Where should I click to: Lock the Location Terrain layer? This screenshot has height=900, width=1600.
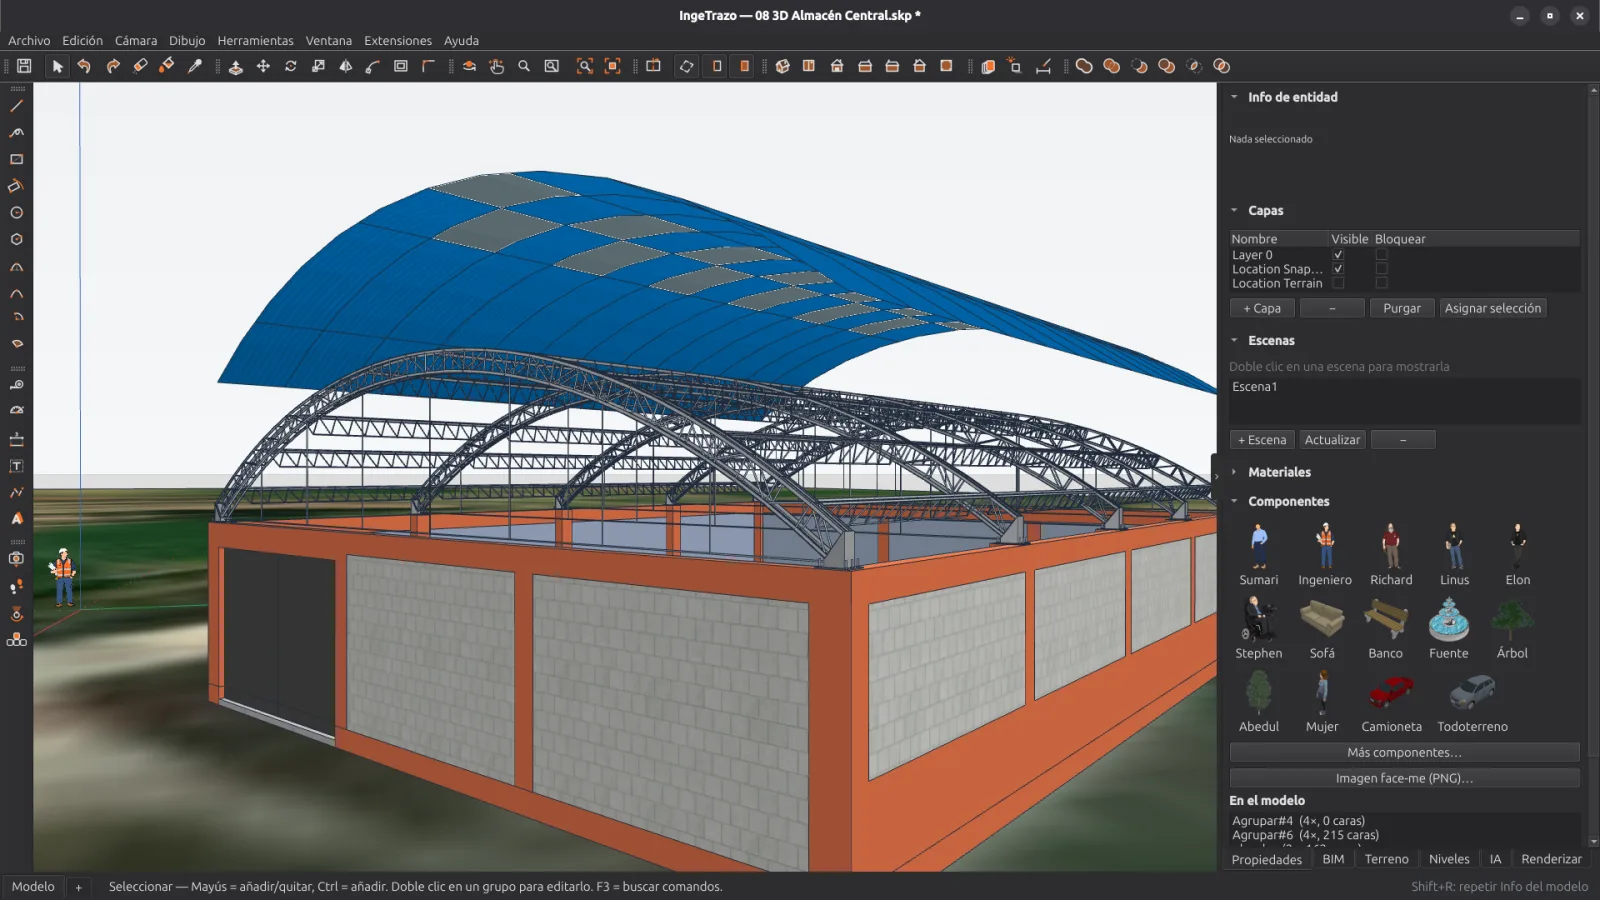[x=1381, y=283]
